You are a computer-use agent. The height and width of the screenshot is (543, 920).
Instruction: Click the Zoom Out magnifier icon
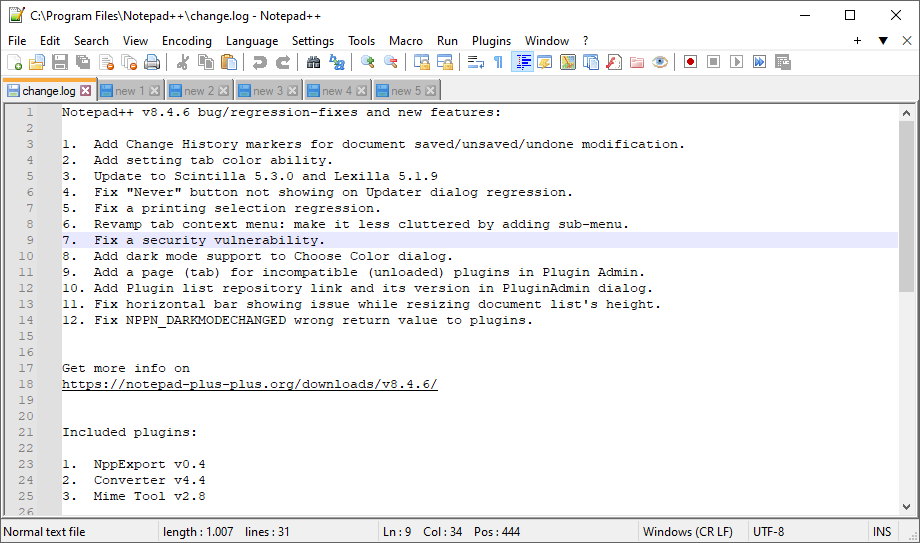click(x=390, y=62)
